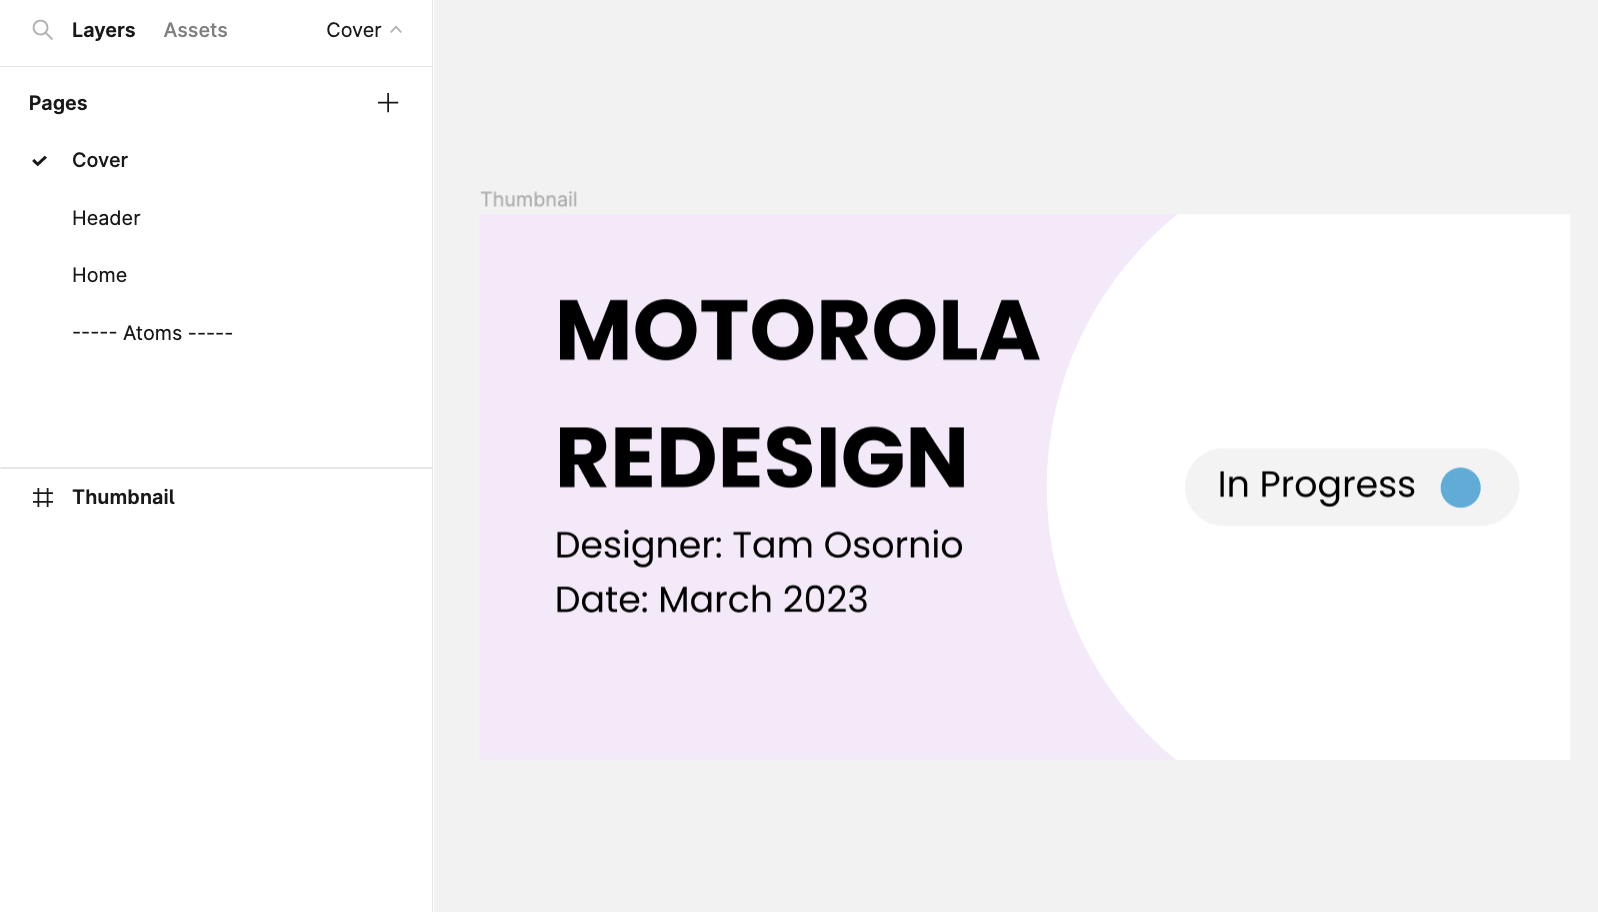Select the In Progress status label
Image resolution: width=1598 pixels, height=912 pixels.
(1316, 485)
